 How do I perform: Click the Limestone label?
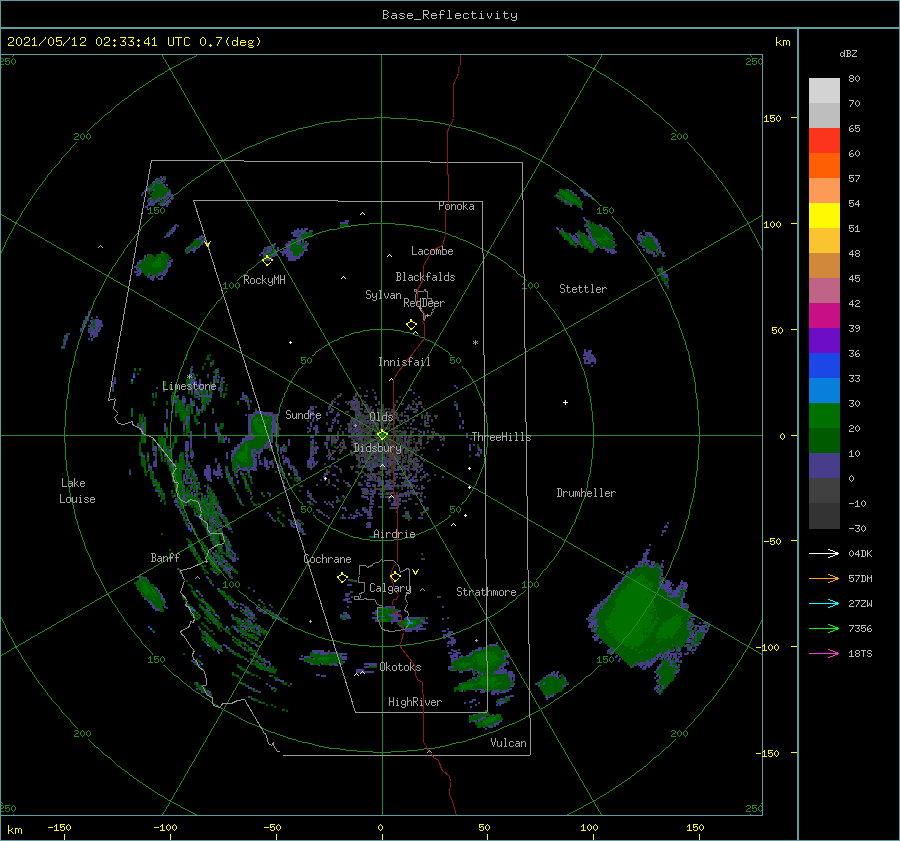click(189, 386)
